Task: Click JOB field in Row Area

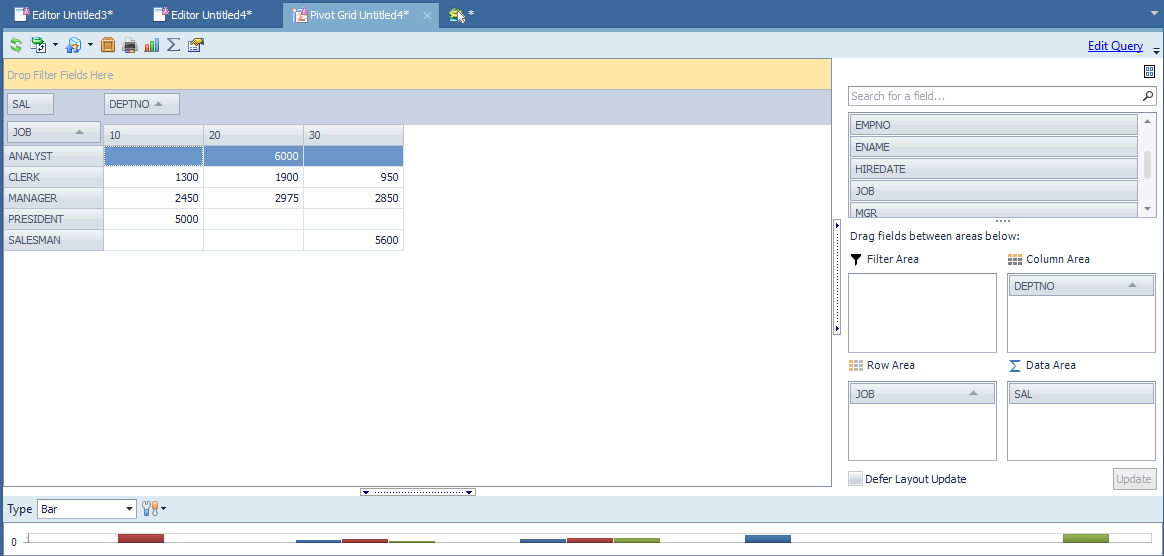Action: (922, 394)
